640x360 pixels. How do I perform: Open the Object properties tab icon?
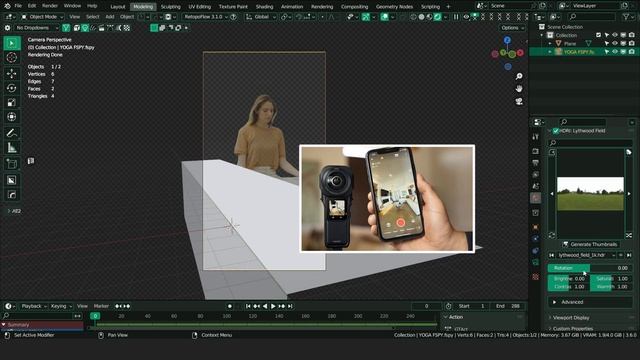click(536, 227)
